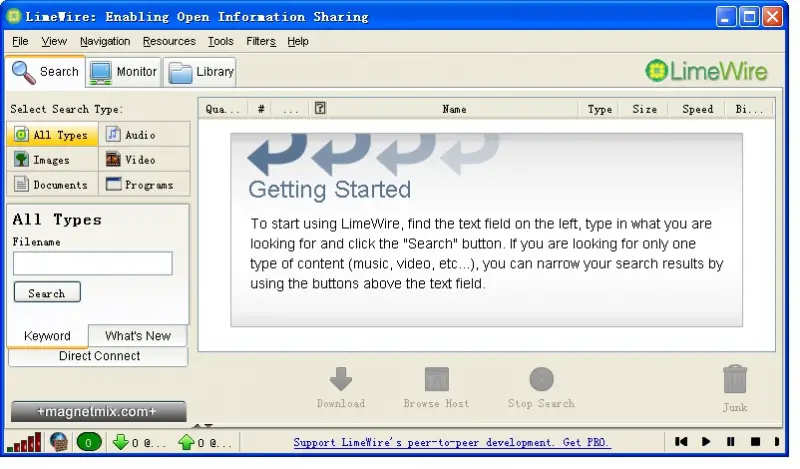The image size is (800, 469).
Task: Click the Filename text input field
Action: tap(92, 263)
